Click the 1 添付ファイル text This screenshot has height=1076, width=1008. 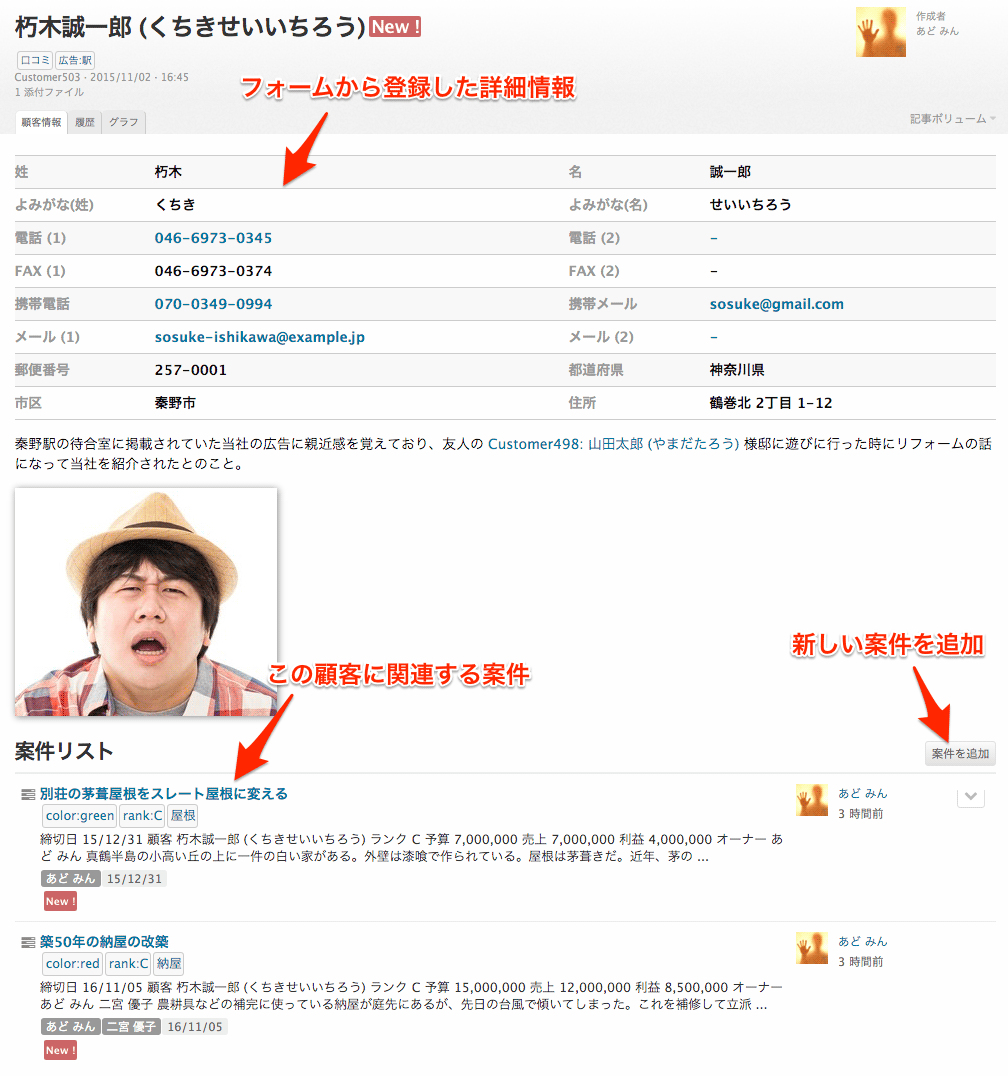click(49, 92)
